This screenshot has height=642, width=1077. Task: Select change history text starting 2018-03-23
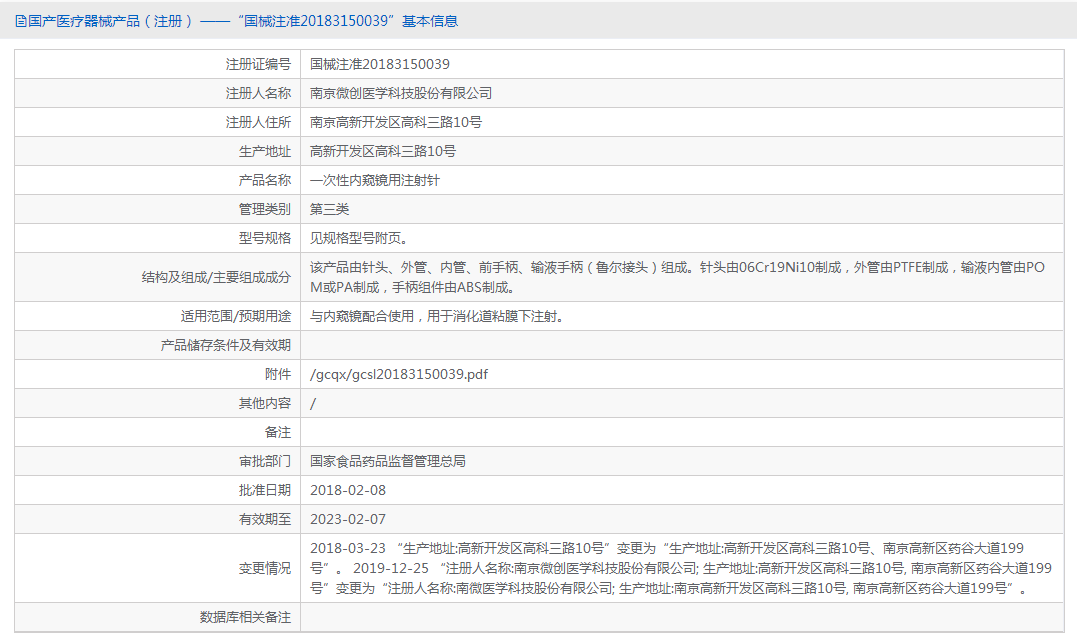point(681,568)
